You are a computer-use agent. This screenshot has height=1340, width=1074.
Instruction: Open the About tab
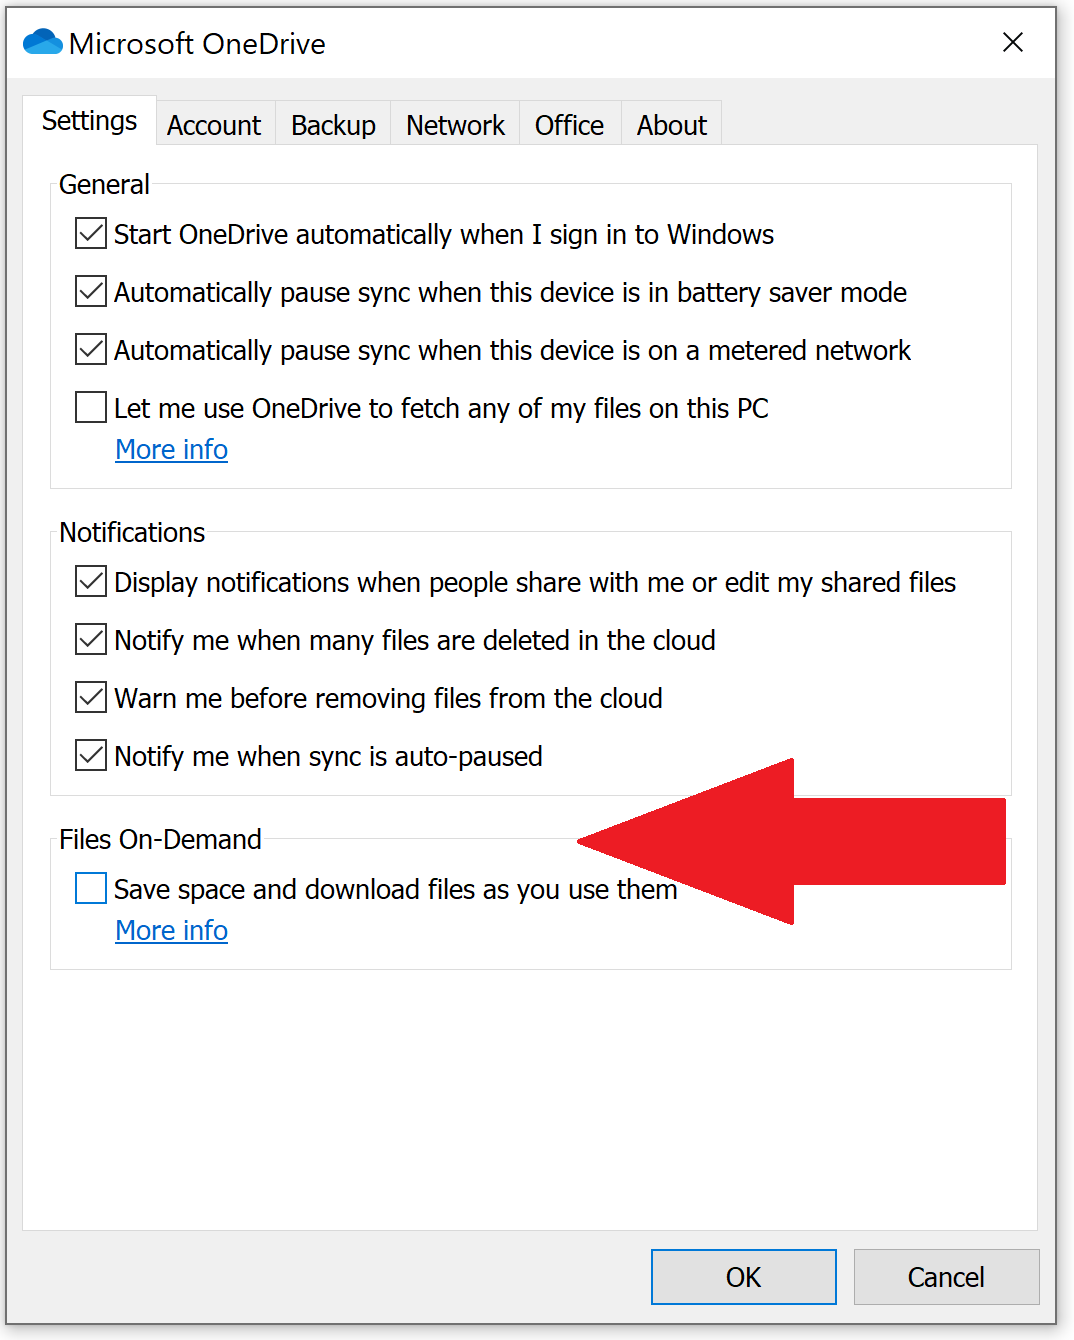(670, 124)
